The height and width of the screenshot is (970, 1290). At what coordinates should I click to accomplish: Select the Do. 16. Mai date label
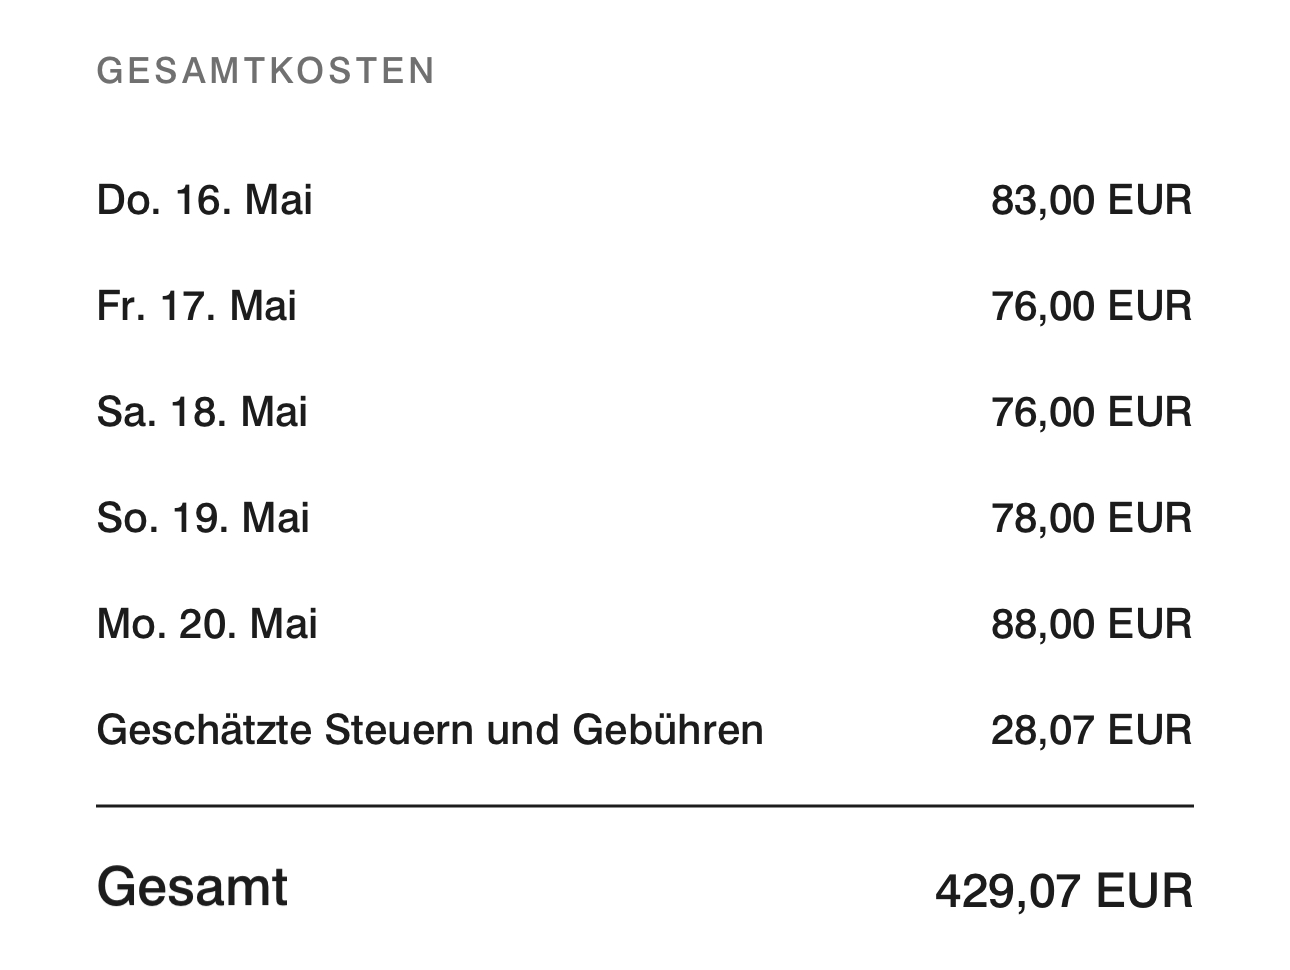(204, 200)
